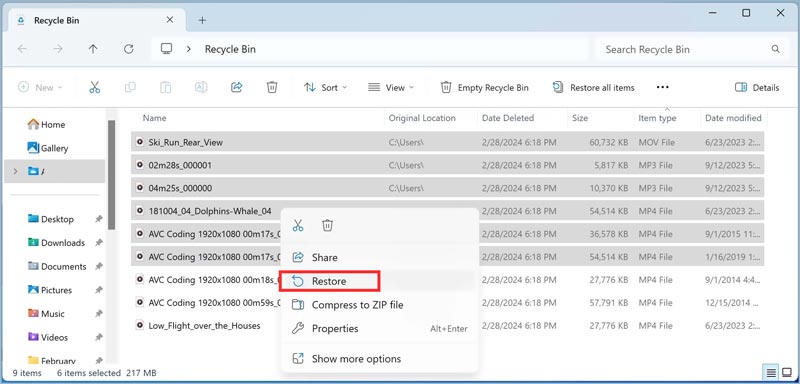The height and width of the screenshot is (384, 800).
Task: Select the Low_Flight_over_the_Houses file name
Action: pyautogui.click(x=205, y=325)
